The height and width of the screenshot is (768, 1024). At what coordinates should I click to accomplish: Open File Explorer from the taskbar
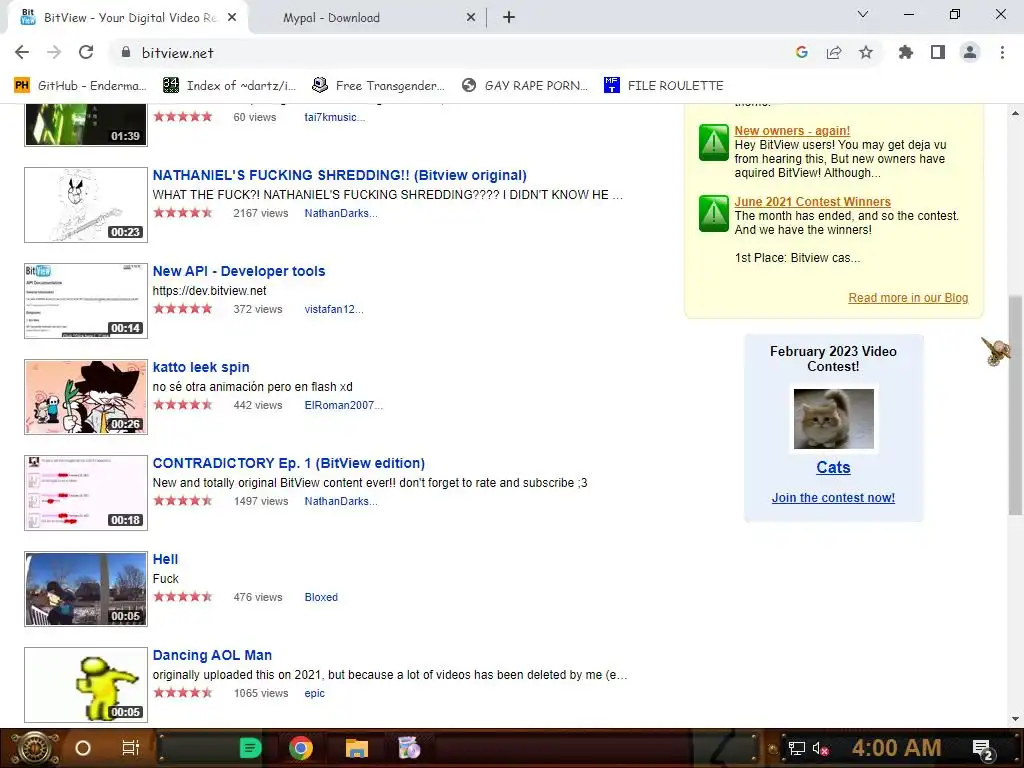(x=357, y=748)
